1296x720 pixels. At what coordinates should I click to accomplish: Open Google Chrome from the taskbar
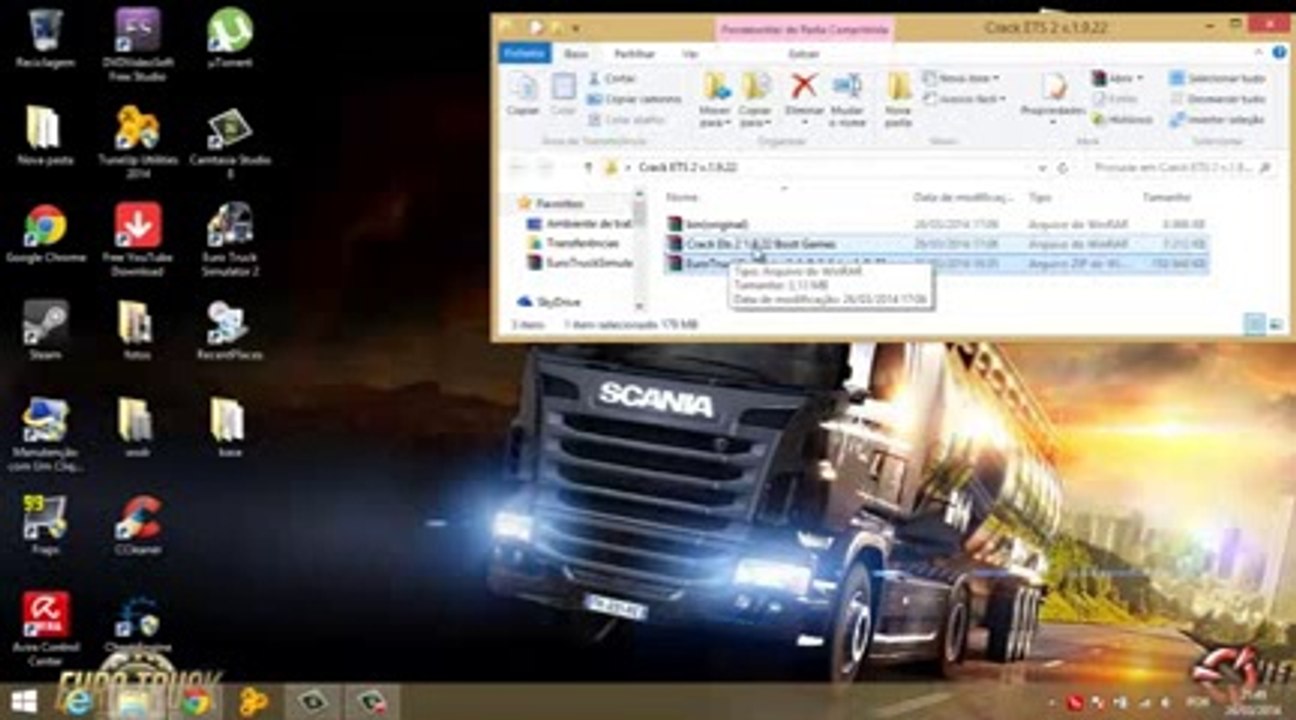[196, 701]
